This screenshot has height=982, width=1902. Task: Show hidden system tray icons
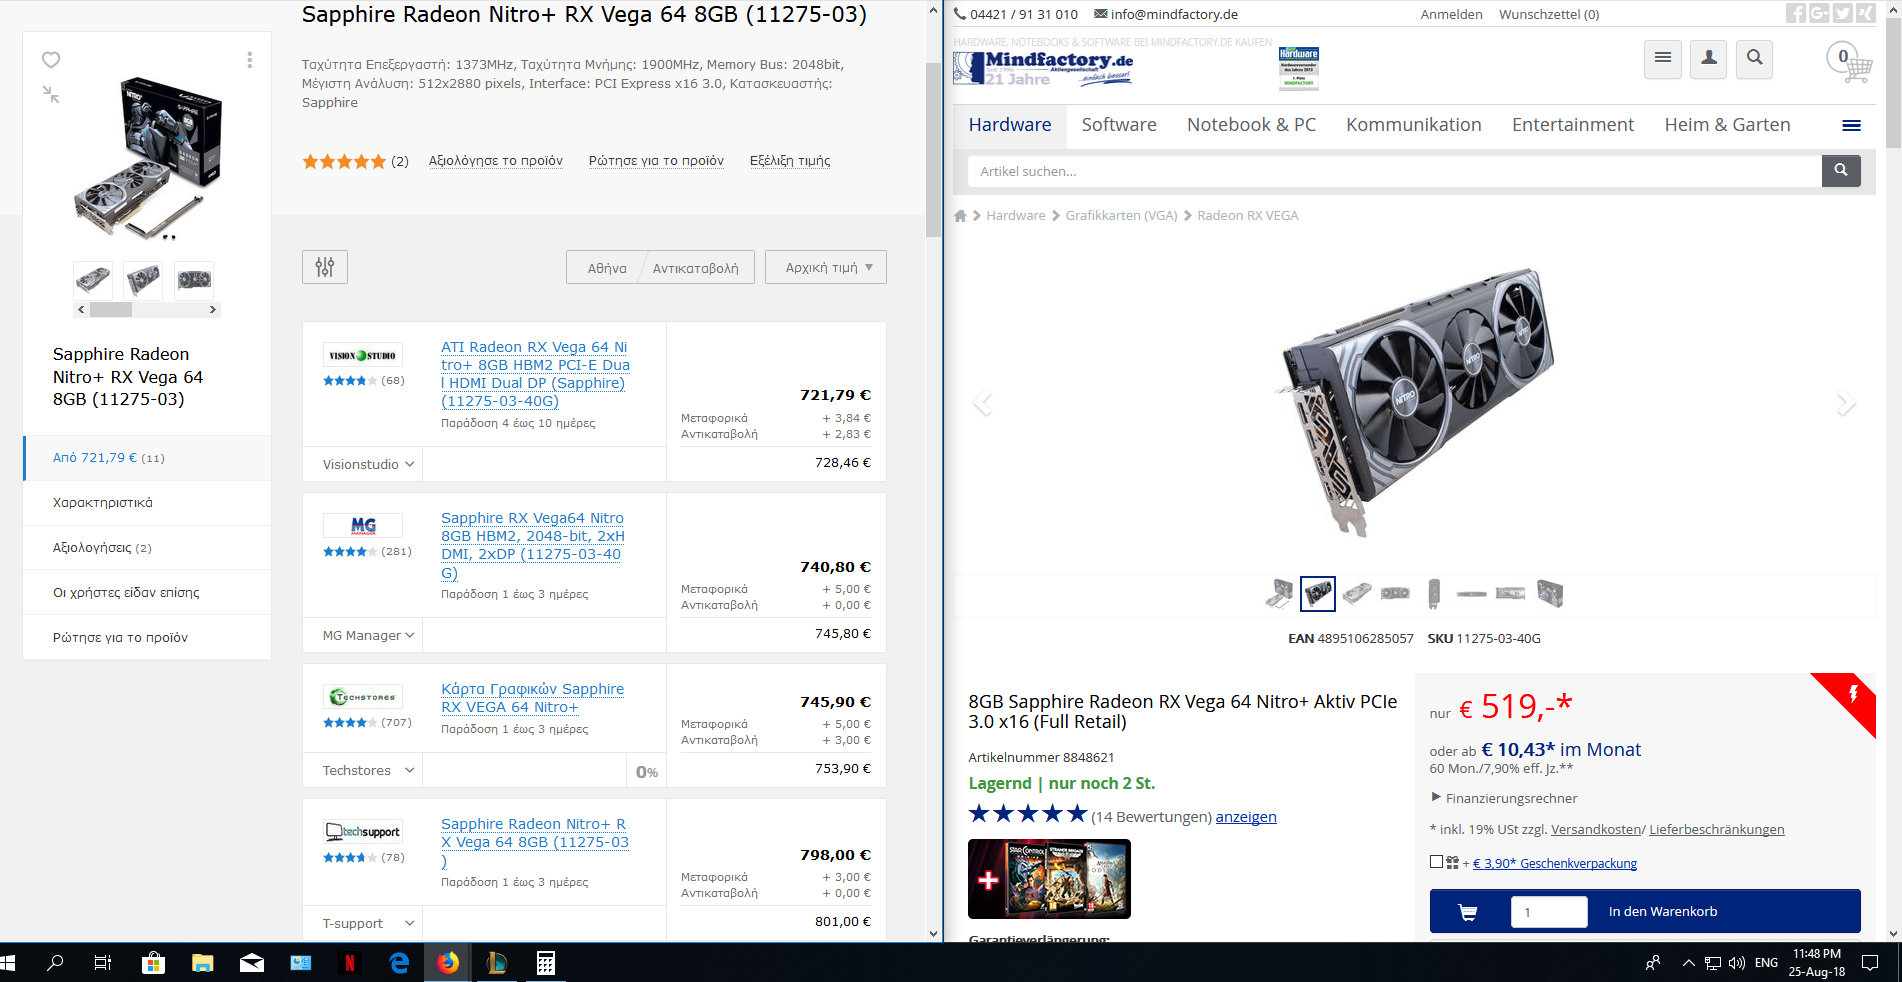pos(1688,963)
